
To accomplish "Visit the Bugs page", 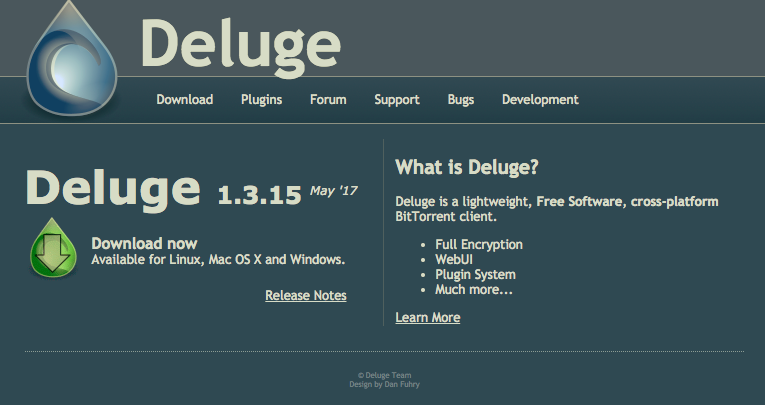I will click(x=461, y=100).
